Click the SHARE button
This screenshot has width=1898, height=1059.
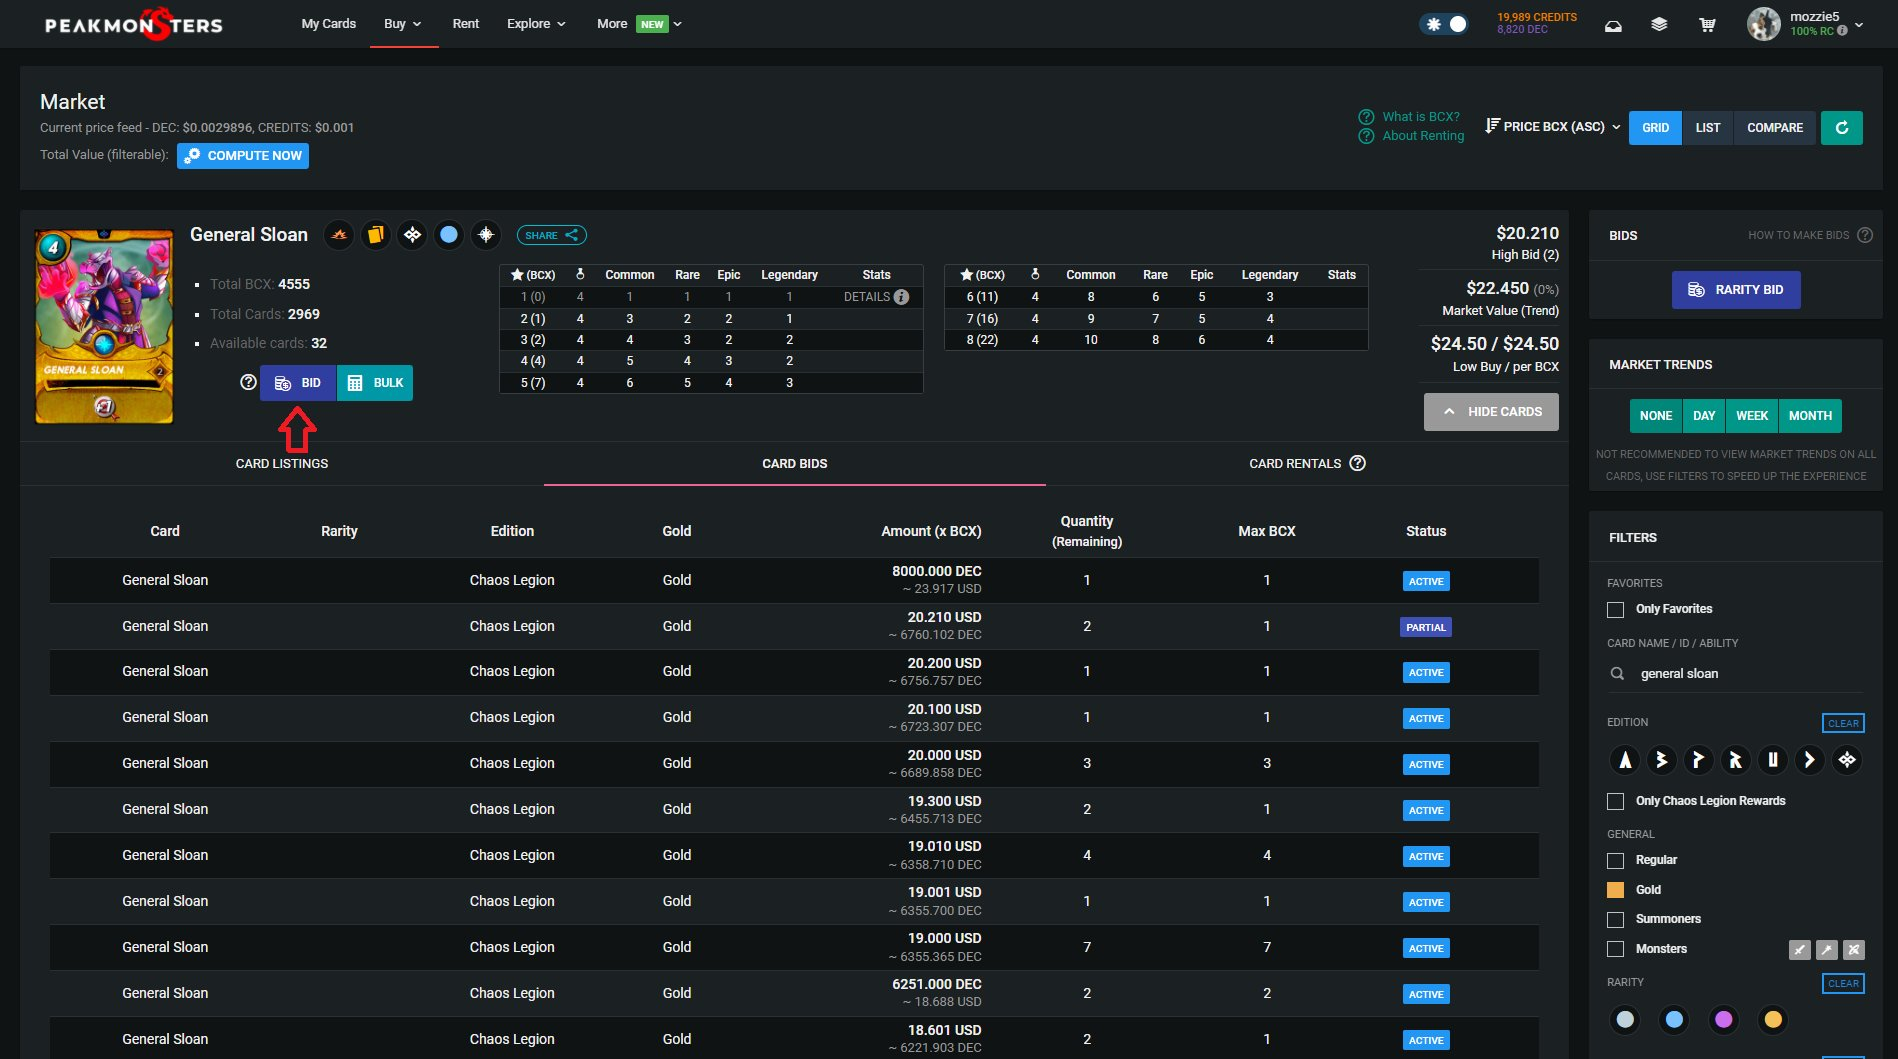click(552, 236)
